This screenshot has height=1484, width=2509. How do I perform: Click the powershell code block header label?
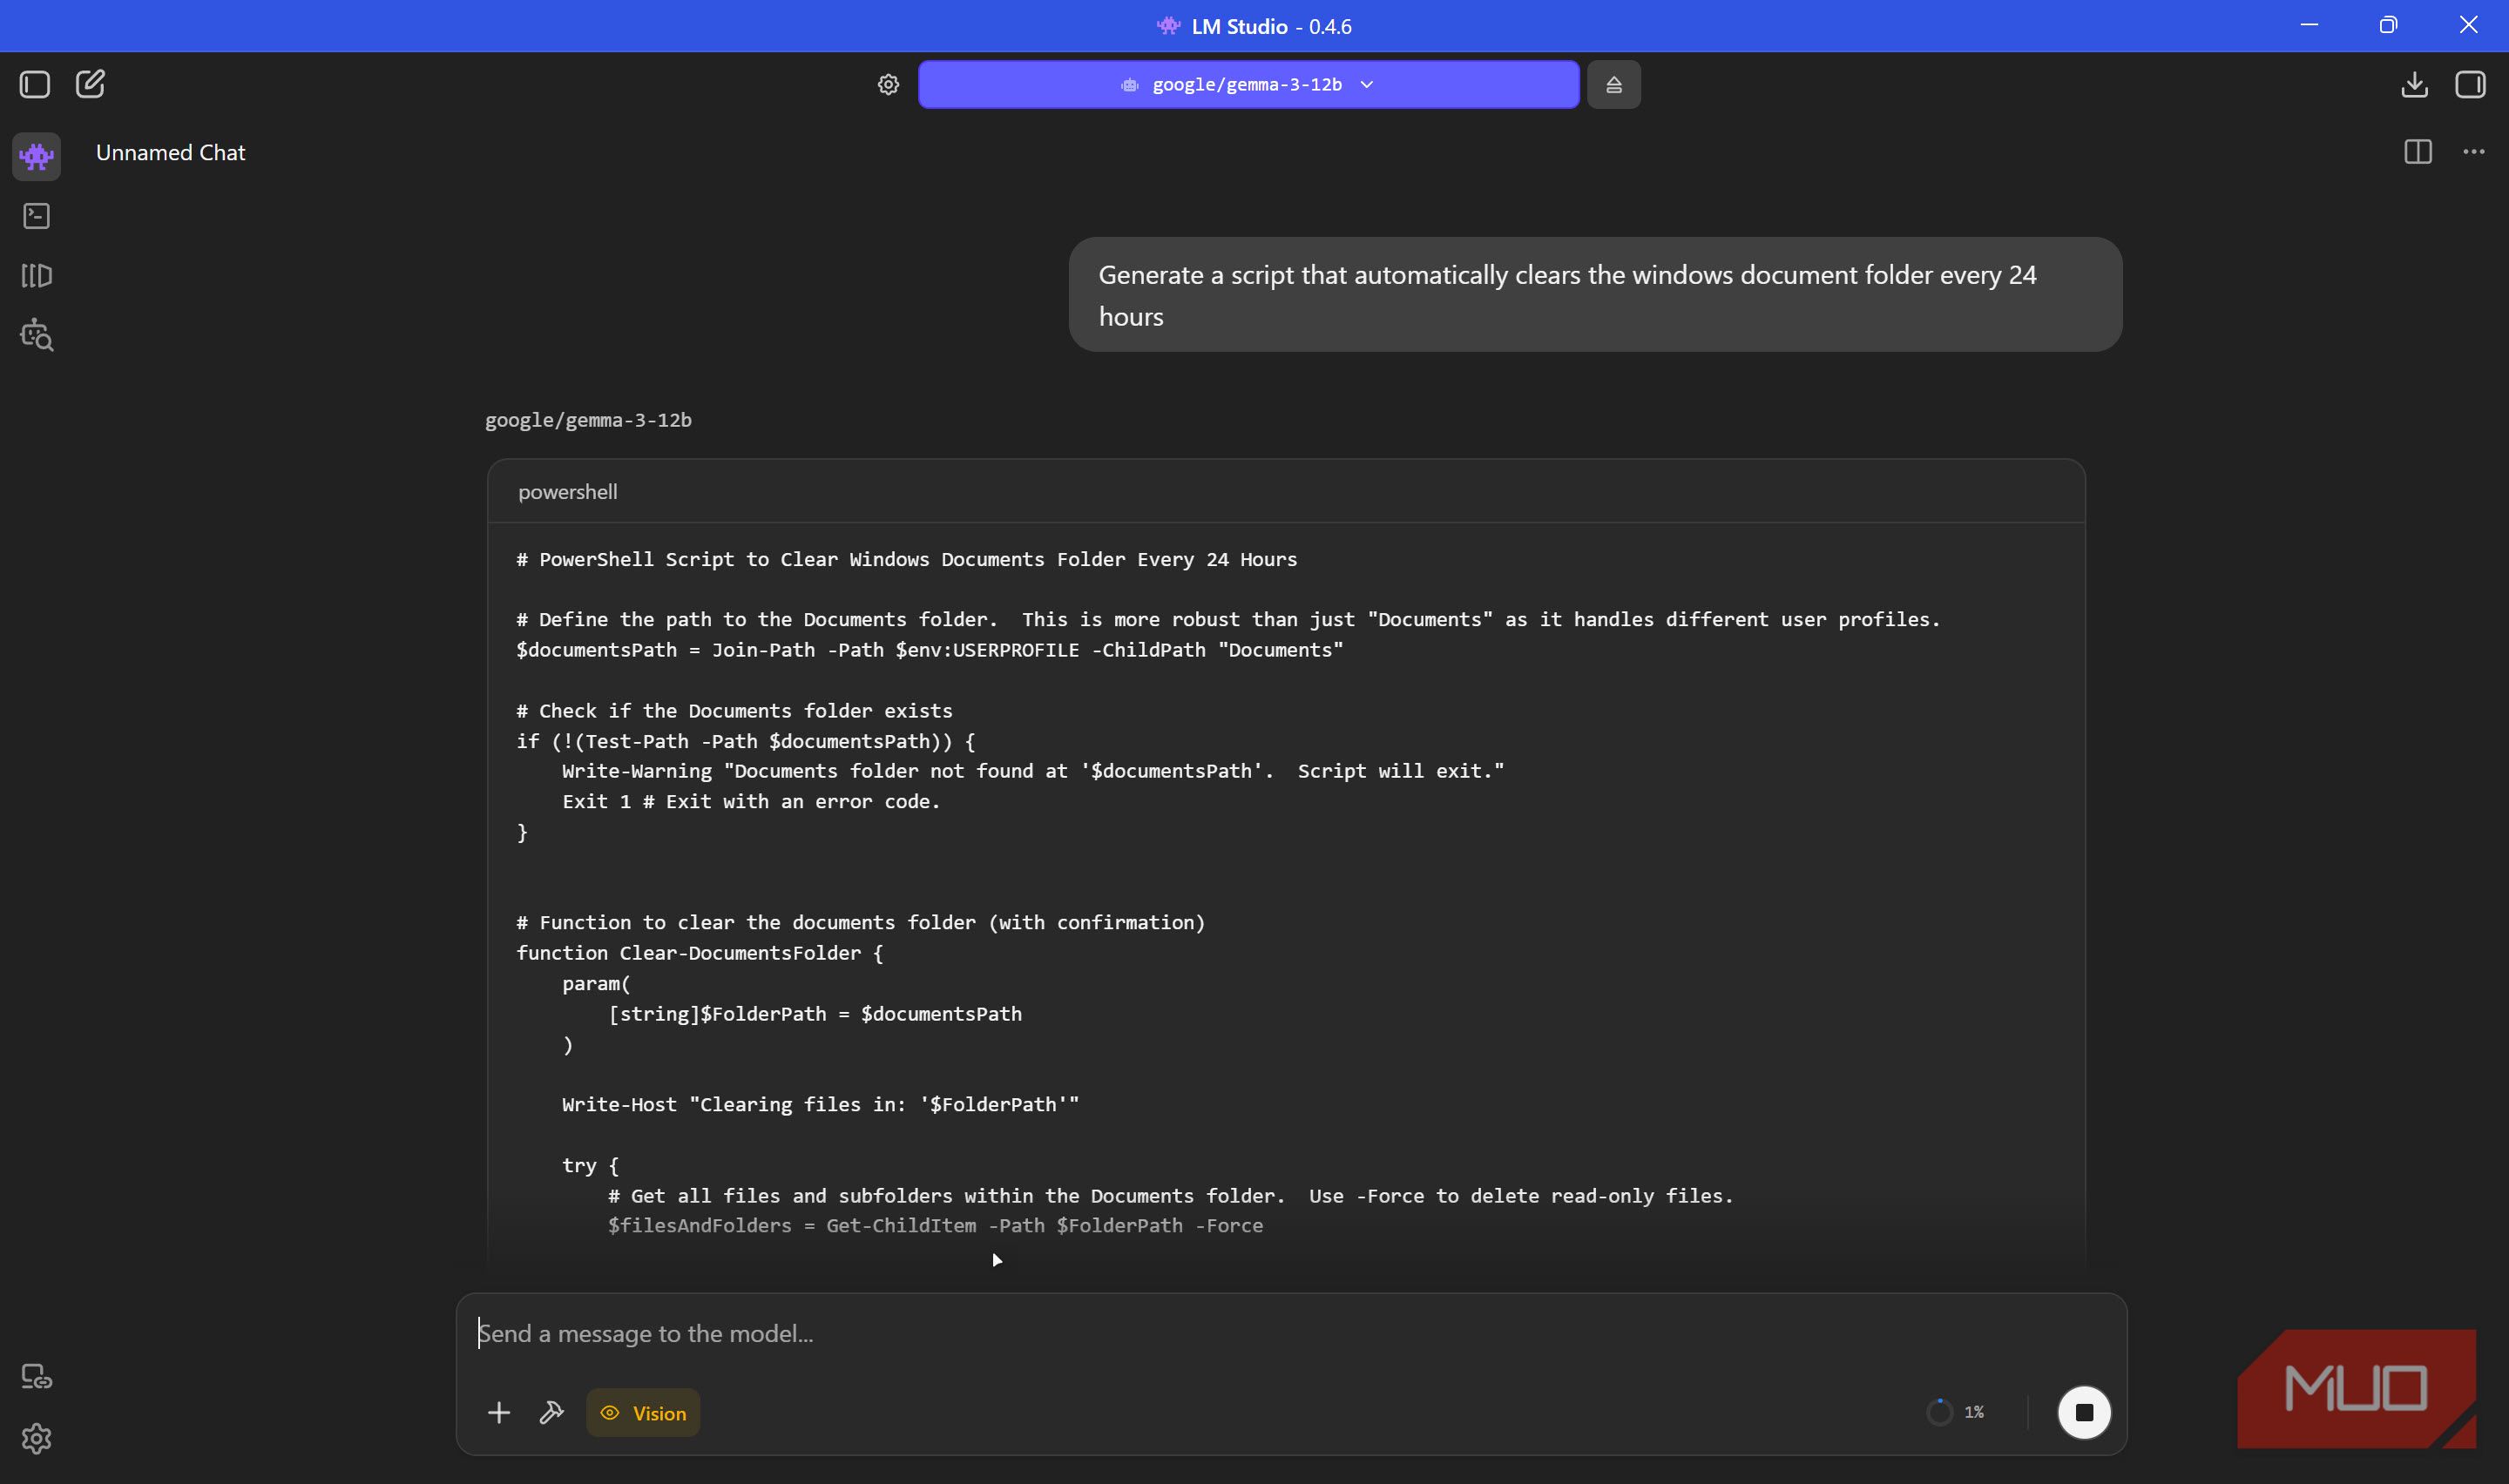coord(568,492)
